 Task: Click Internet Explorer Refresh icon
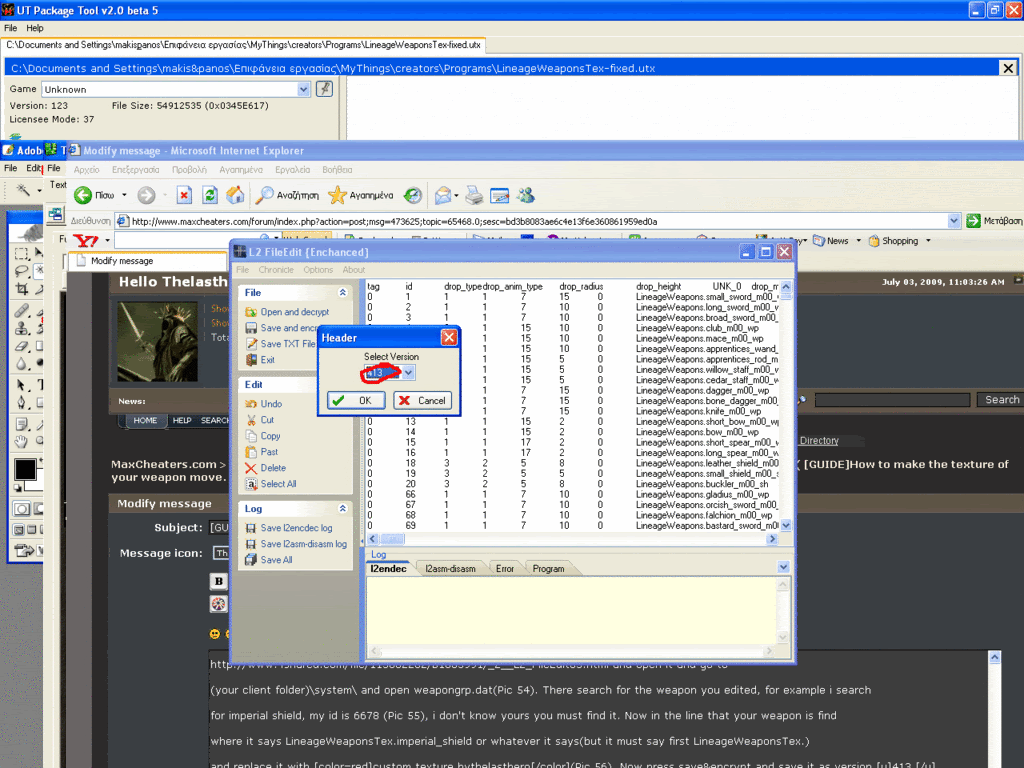pyautogui.click(x=210, y=195)
